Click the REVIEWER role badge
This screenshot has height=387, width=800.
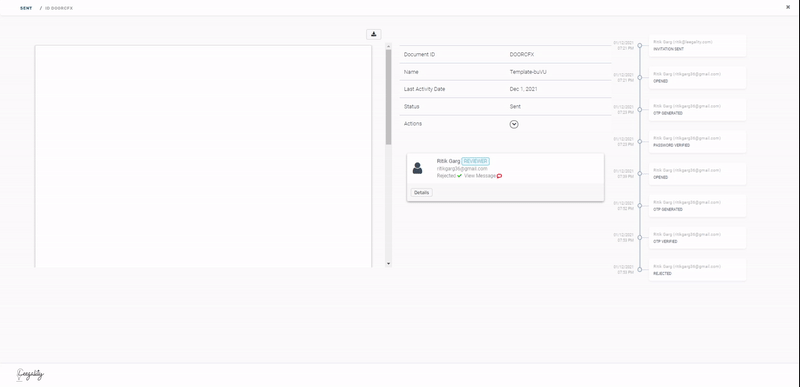click(476, 161)
